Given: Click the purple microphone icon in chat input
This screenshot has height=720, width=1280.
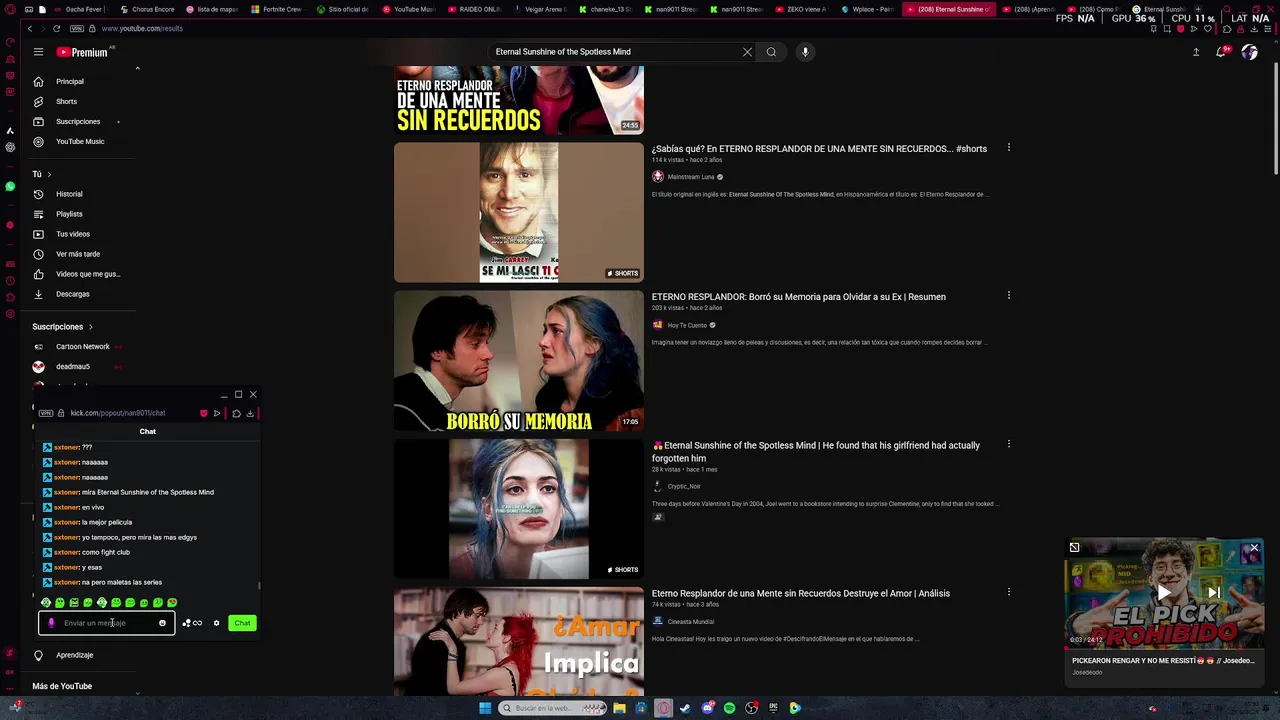Looking at the screenshot, I should point(51,623).
